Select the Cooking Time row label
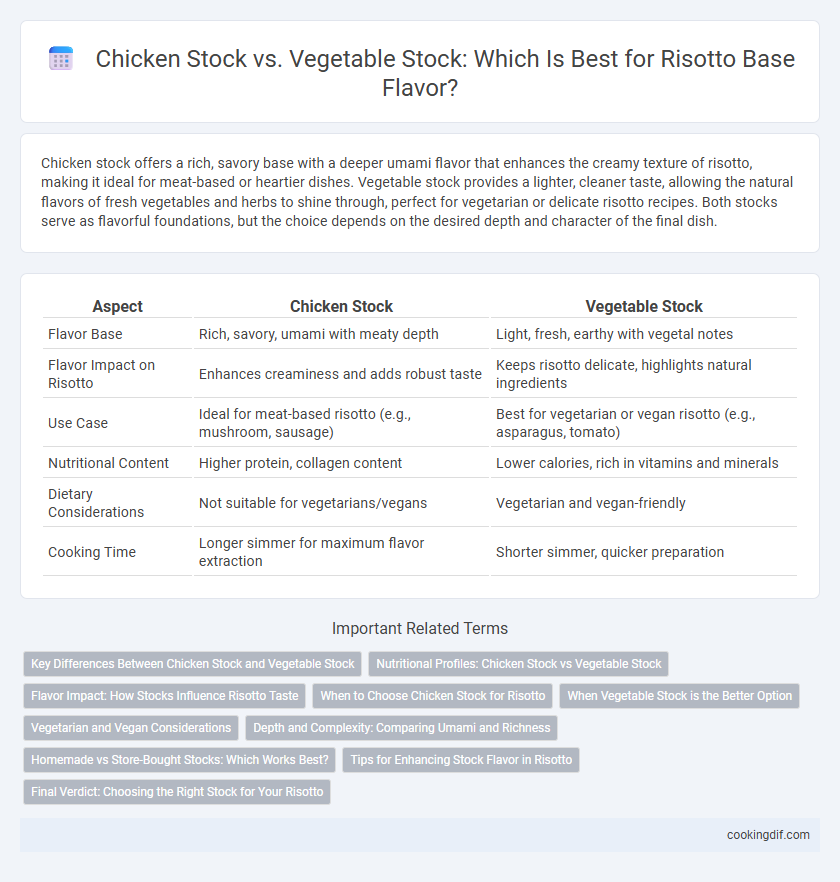 pos(92,552)
